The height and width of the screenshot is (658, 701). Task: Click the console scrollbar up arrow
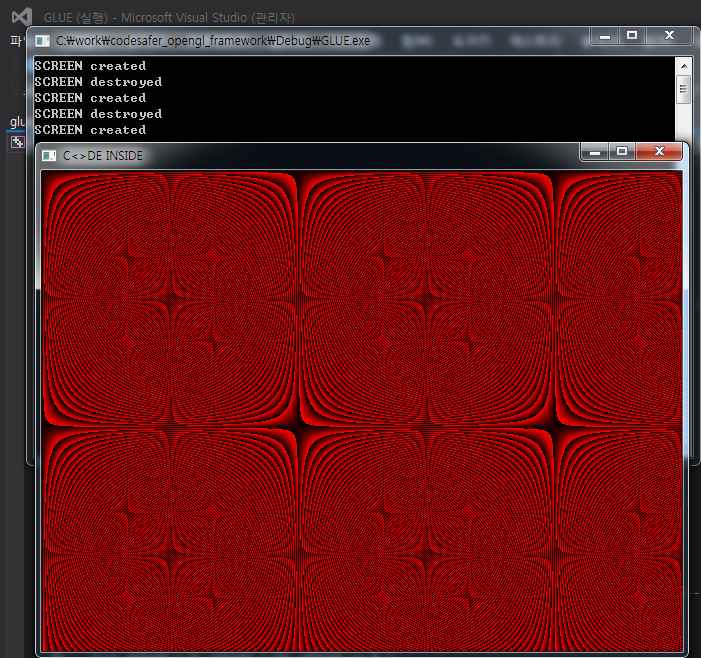[684, 66]
